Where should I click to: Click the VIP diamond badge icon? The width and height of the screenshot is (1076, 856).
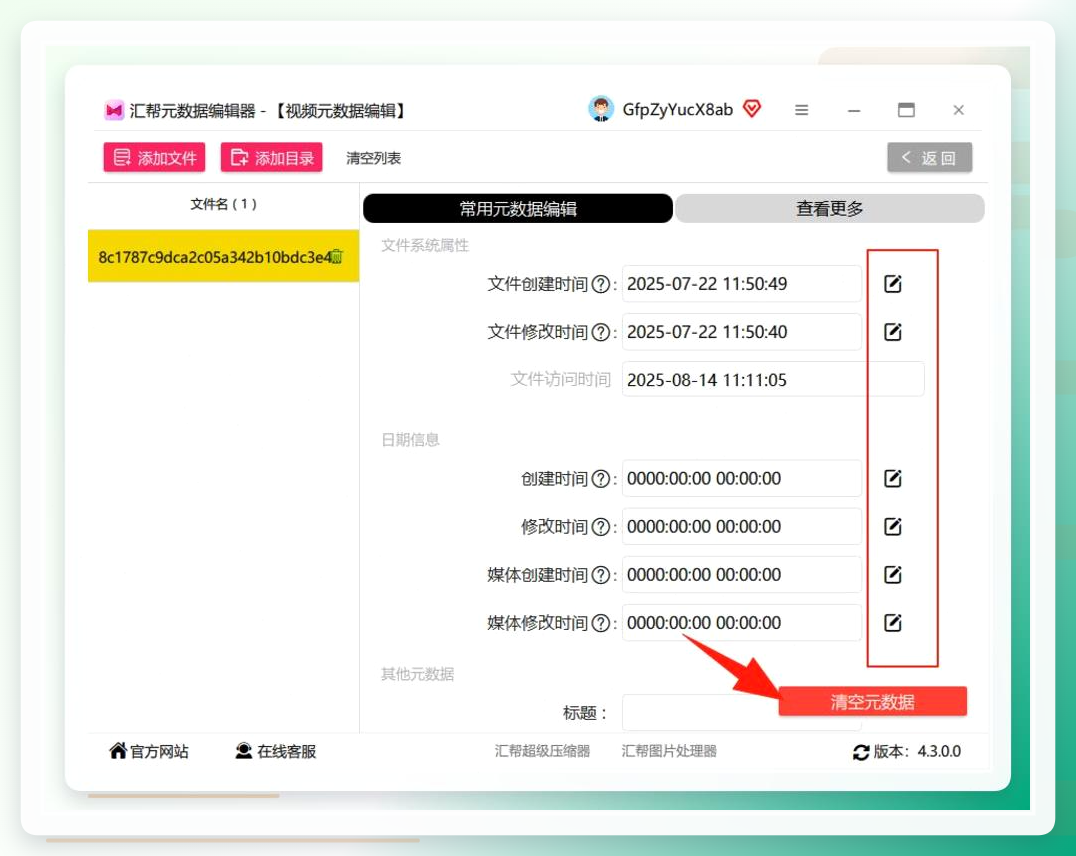752,108
